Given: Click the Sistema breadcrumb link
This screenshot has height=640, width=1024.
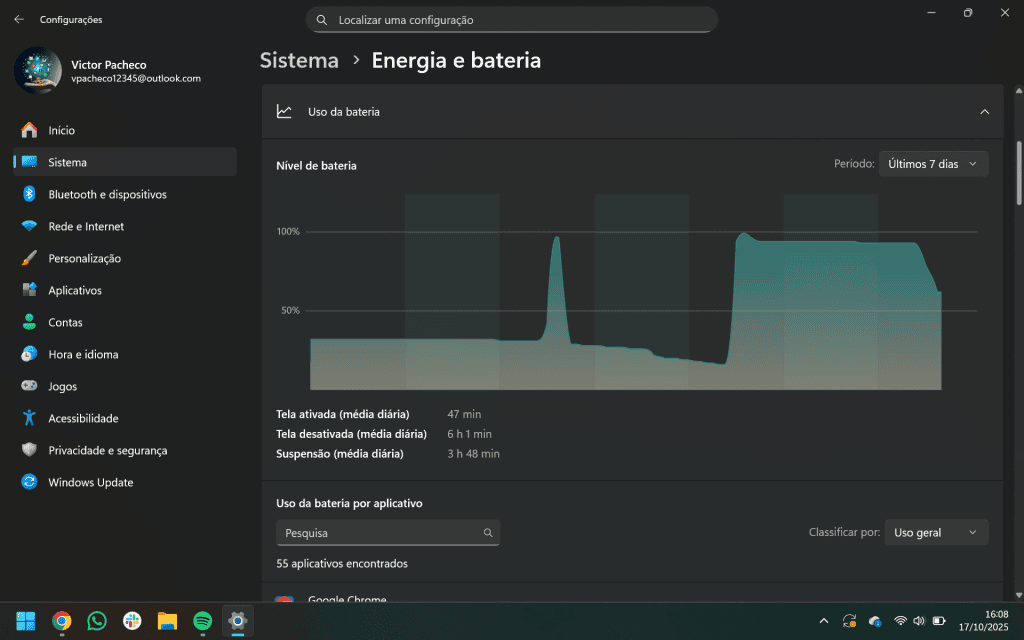Looking at the screenshot, I should (x=298, y=60).
